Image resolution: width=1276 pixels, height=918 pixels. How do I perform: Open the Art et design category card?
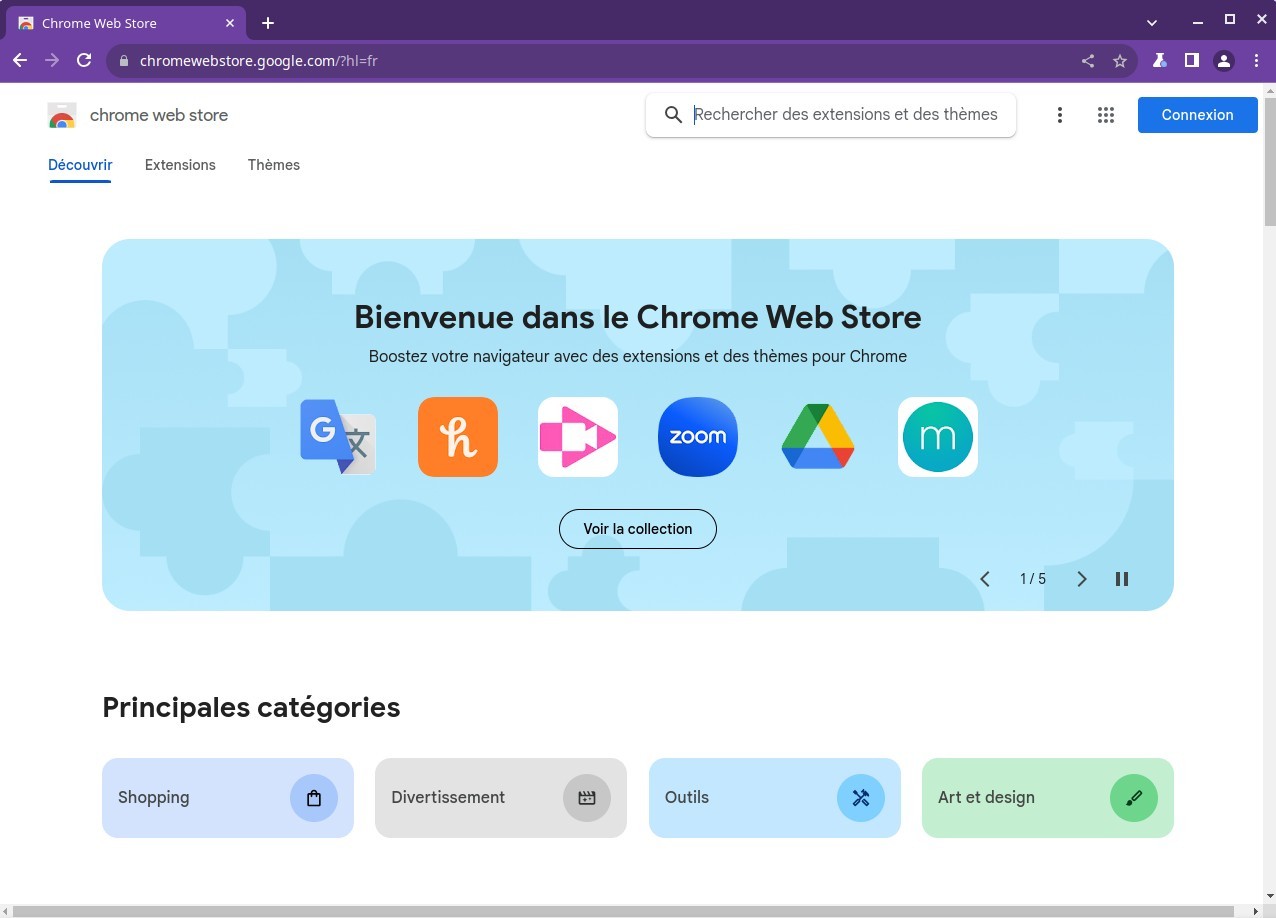pos(1048,798)
